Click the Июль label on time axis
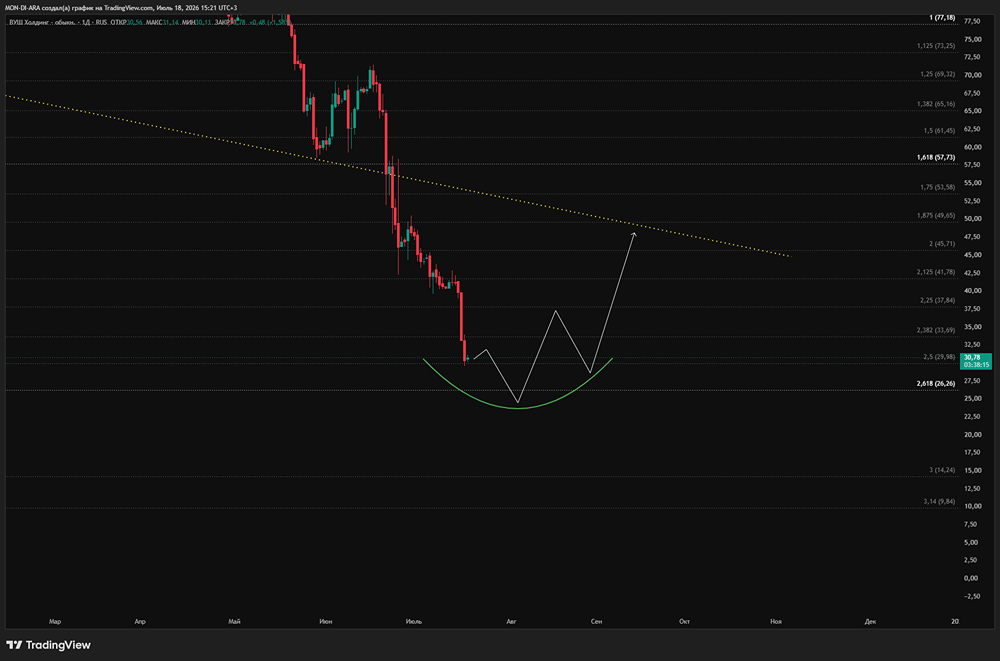This screenshot has width=1000, height=661. point(414,621)
